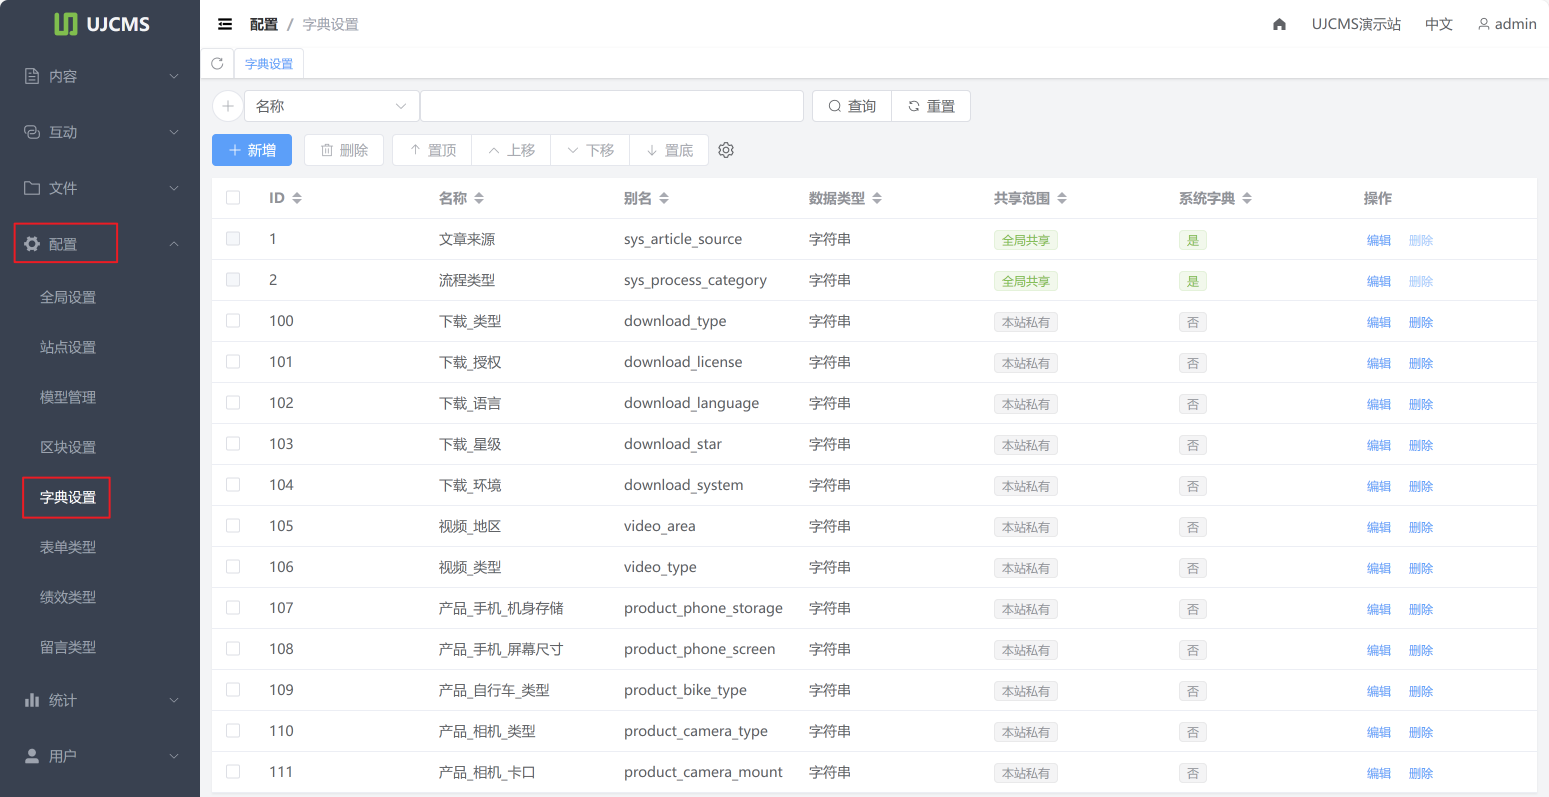Click 内容 document icon in sidebar
This screenshot has height=797, width=1549.
click(x=32, y=76)
